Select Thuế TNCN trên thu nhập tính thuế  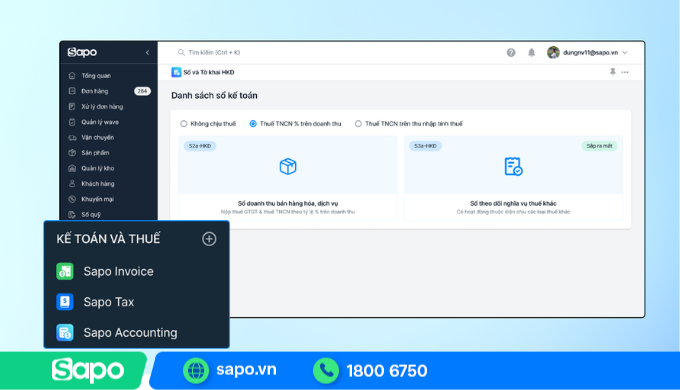click(358, 124)
